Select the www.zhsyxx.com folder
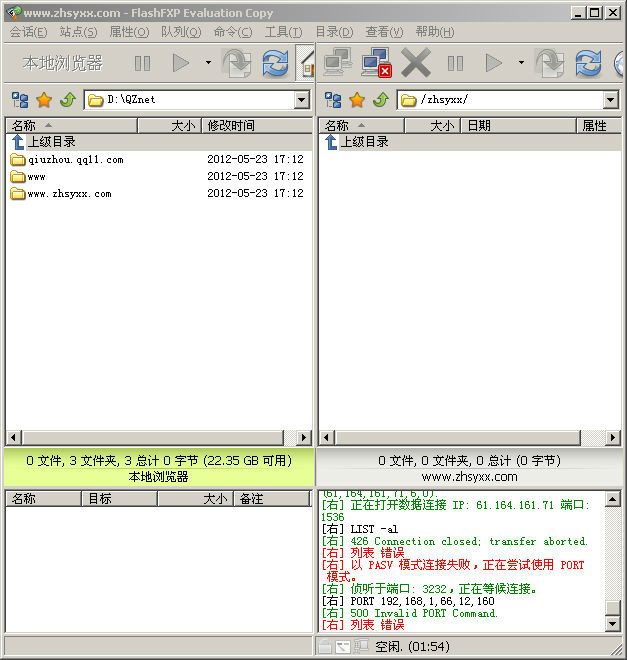 coord(61,194)
